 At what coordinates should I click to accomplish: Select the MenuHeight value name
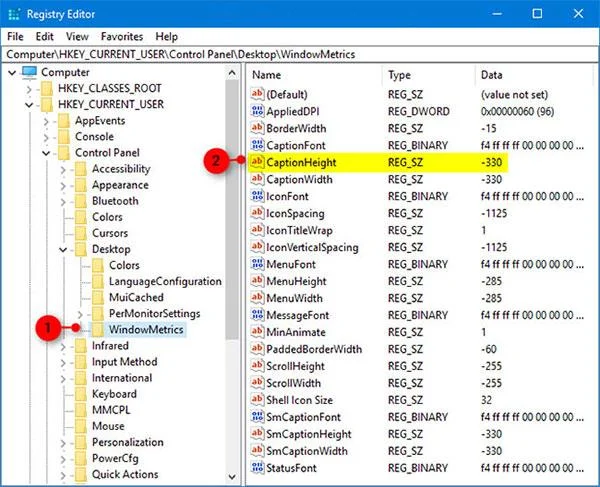[x=296, y=281]
